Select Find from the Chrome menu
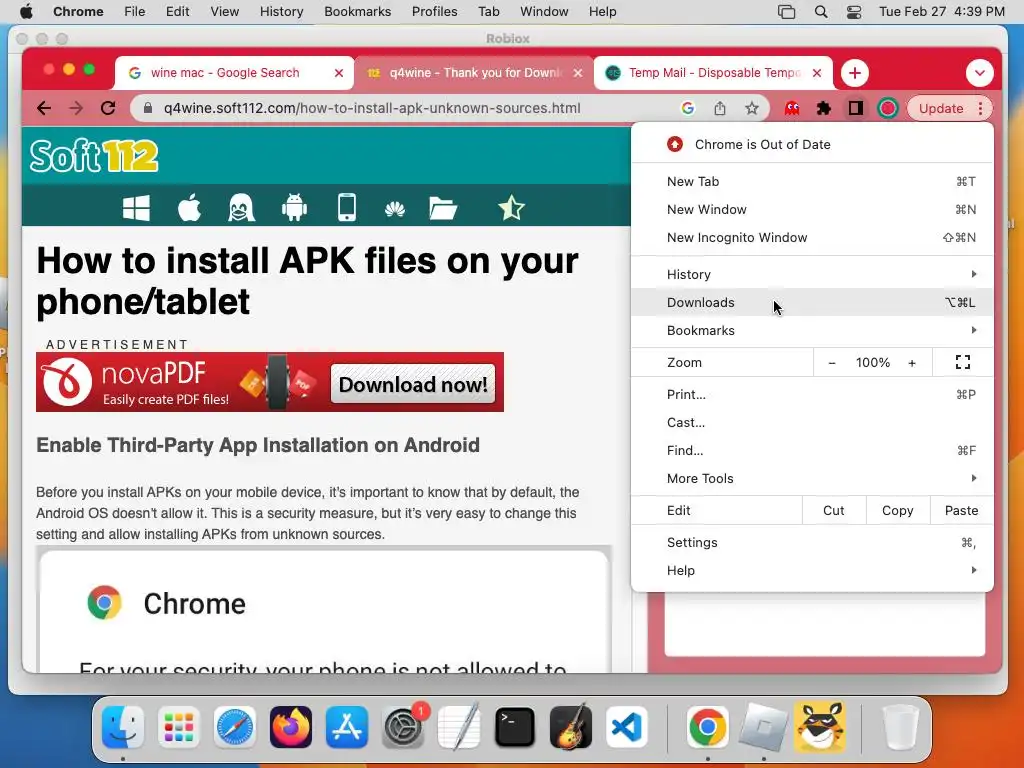1024x768 pixels. [812, 451]
